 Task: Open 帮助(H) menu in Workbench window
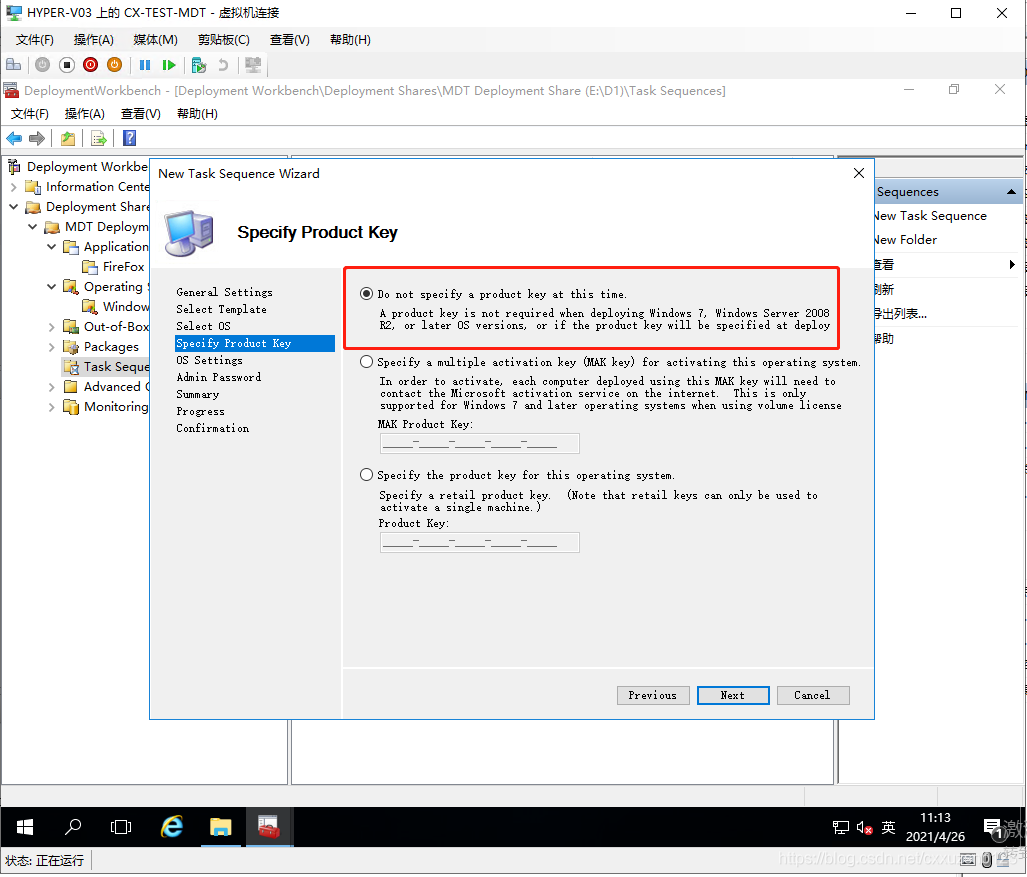197,114
